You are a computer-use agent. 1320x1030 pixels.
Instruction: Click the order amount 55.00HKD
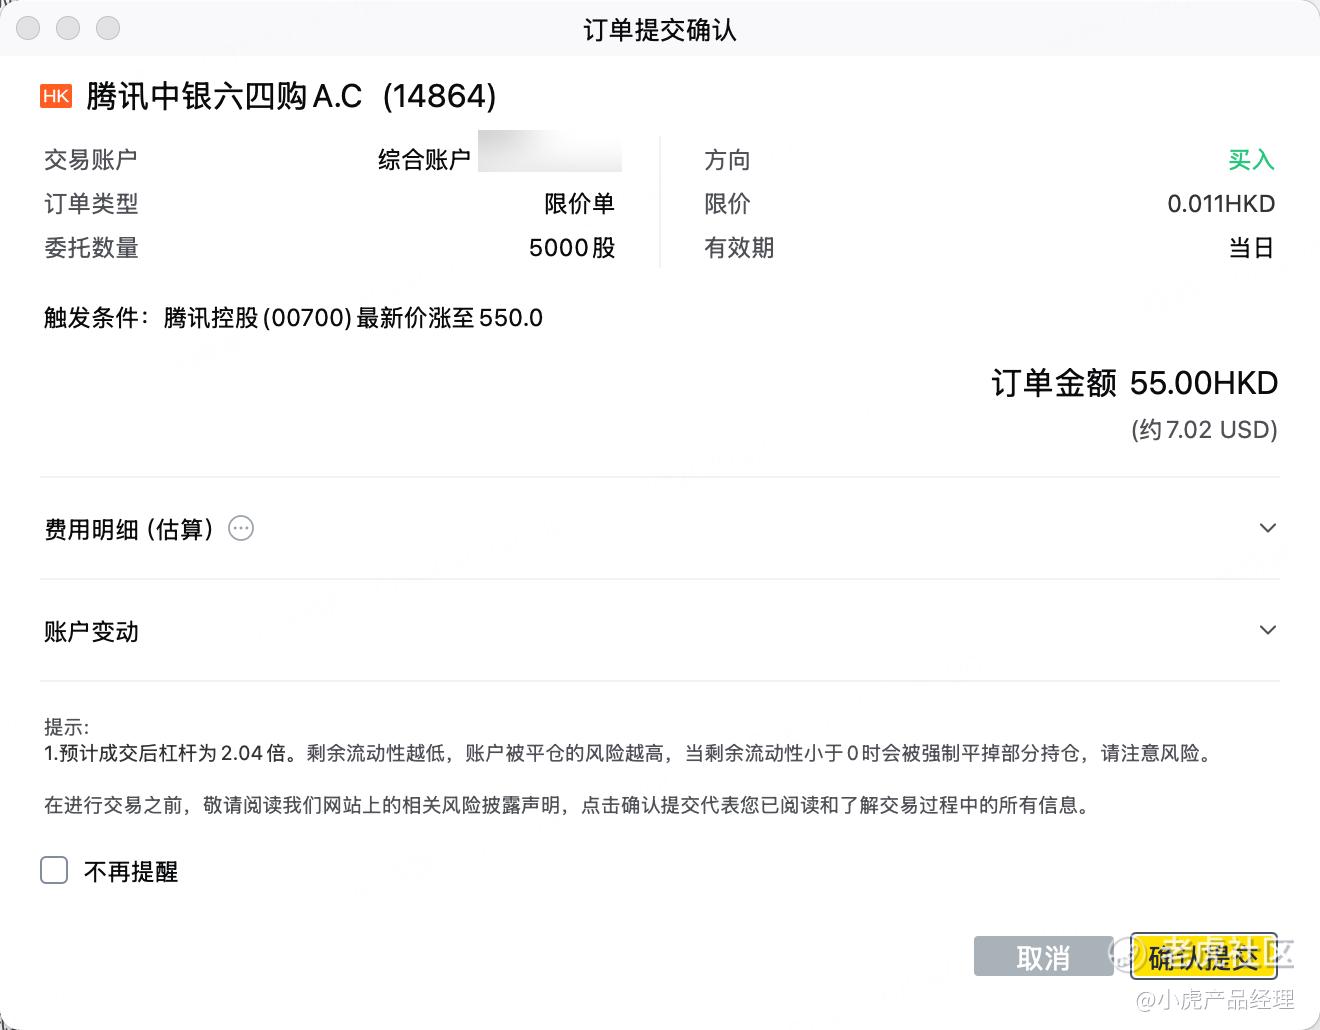[x=1204, y=383]
